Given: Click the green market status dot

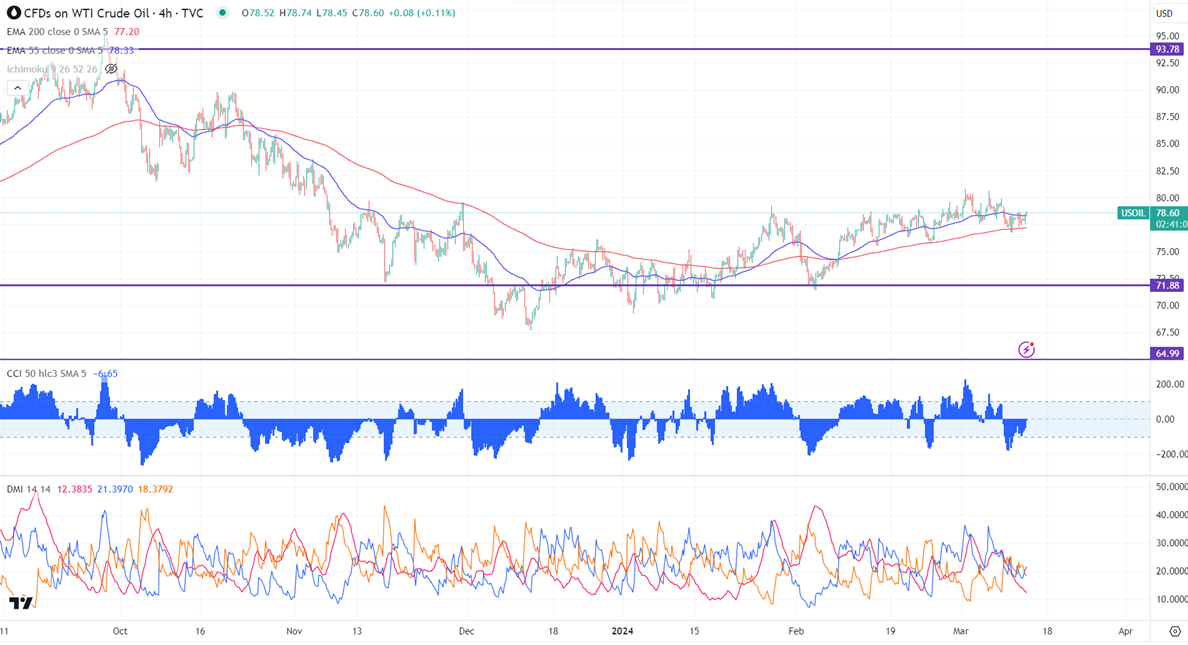Looking at the screenshot, I should 222,13.
